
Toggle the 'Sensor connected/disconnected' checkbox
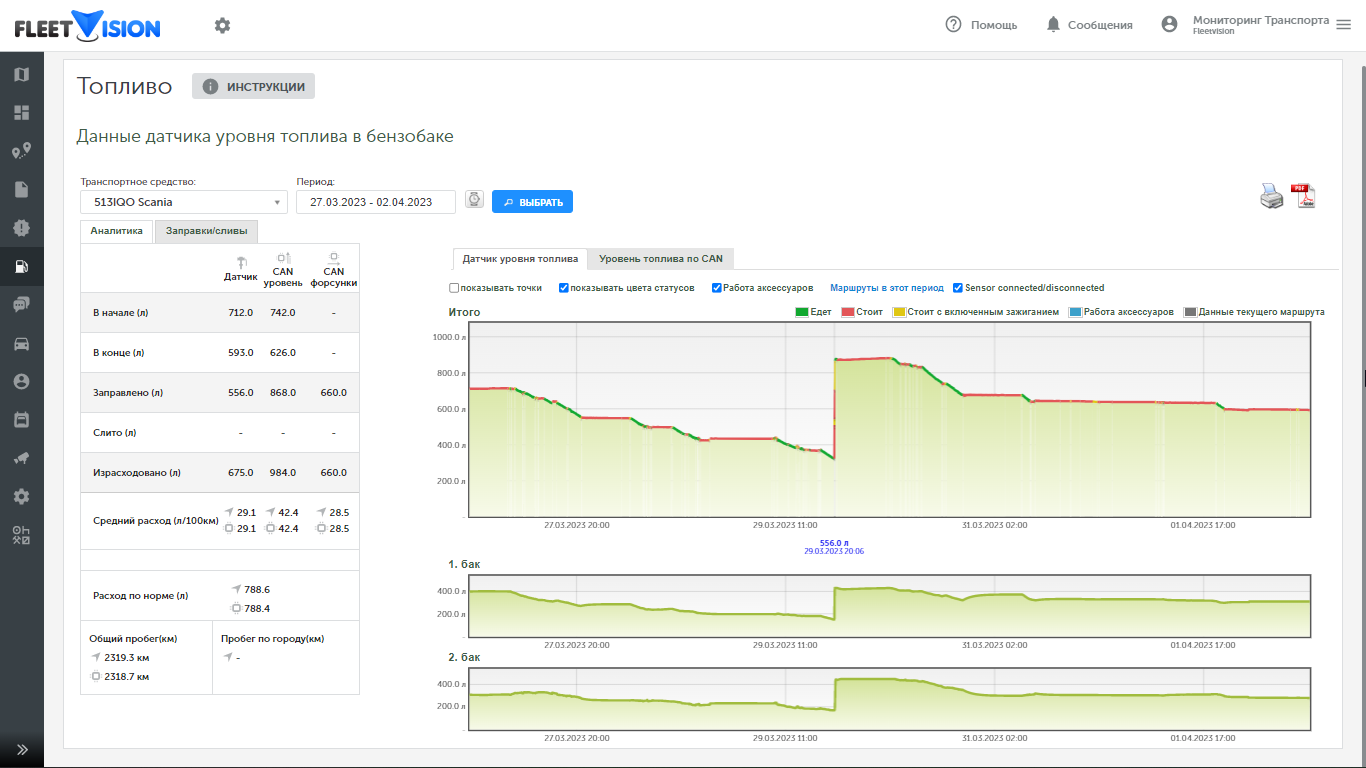[x=958, y=288]
